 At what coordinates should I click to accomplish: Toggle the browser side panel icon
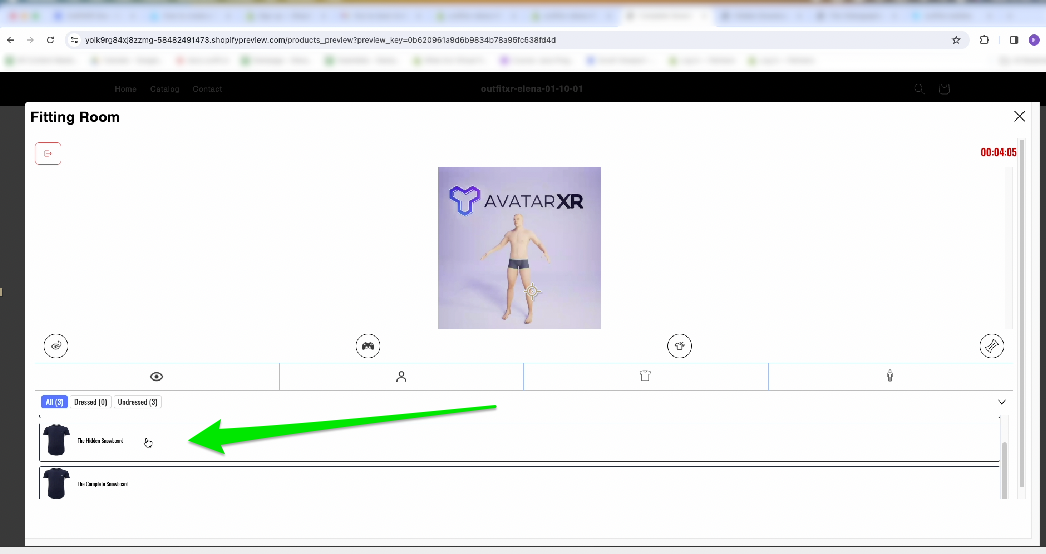pos(1013,40)
